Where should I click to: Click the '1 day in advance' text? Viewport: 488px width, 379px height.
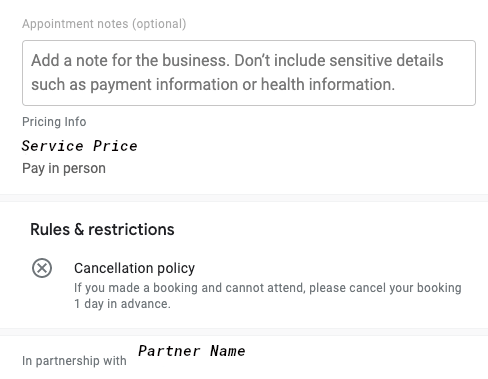[122, 304]
